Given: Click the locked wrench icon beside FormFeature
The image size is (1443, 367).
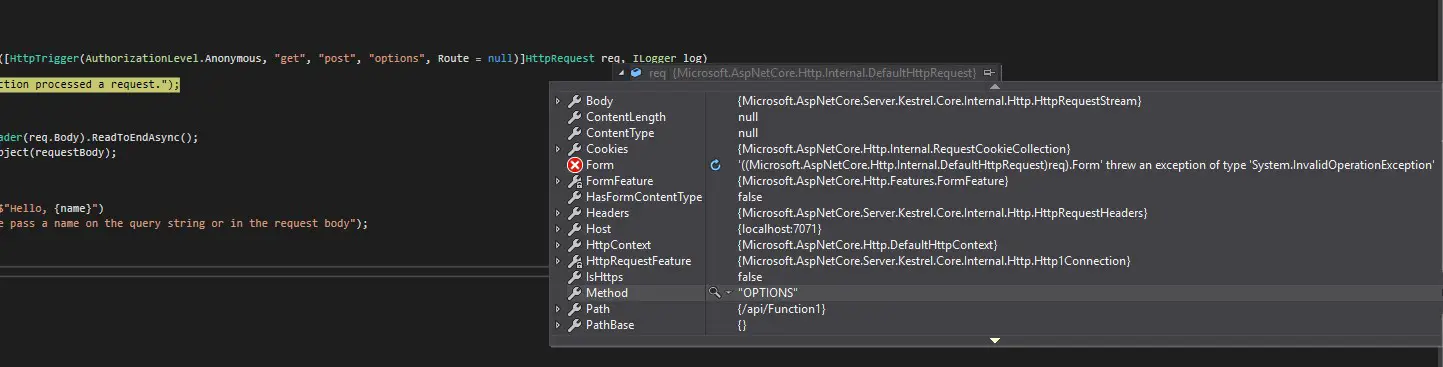Looking at the screenshot, I should [x=574, y=181].
